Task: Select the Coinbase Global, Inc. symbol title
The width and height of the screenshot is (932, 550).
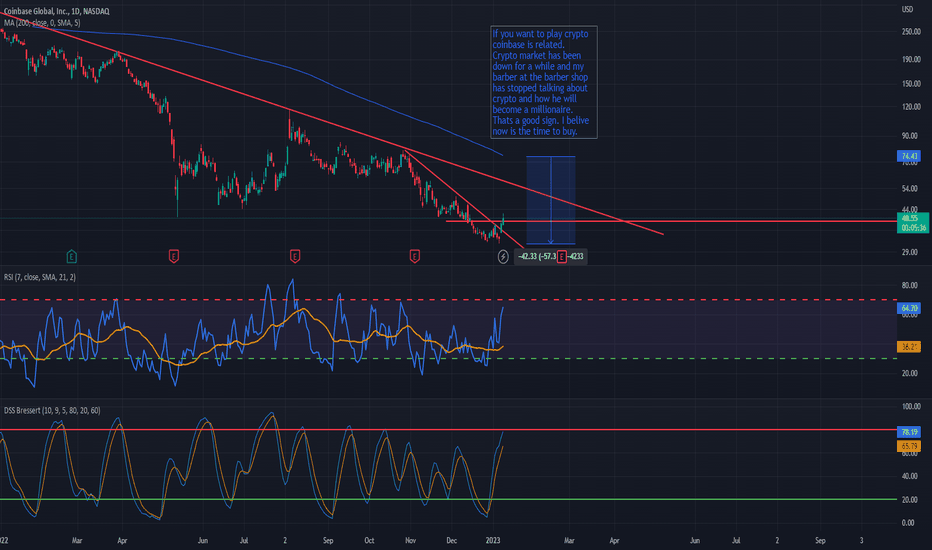Action: click(x=56, y=11)
